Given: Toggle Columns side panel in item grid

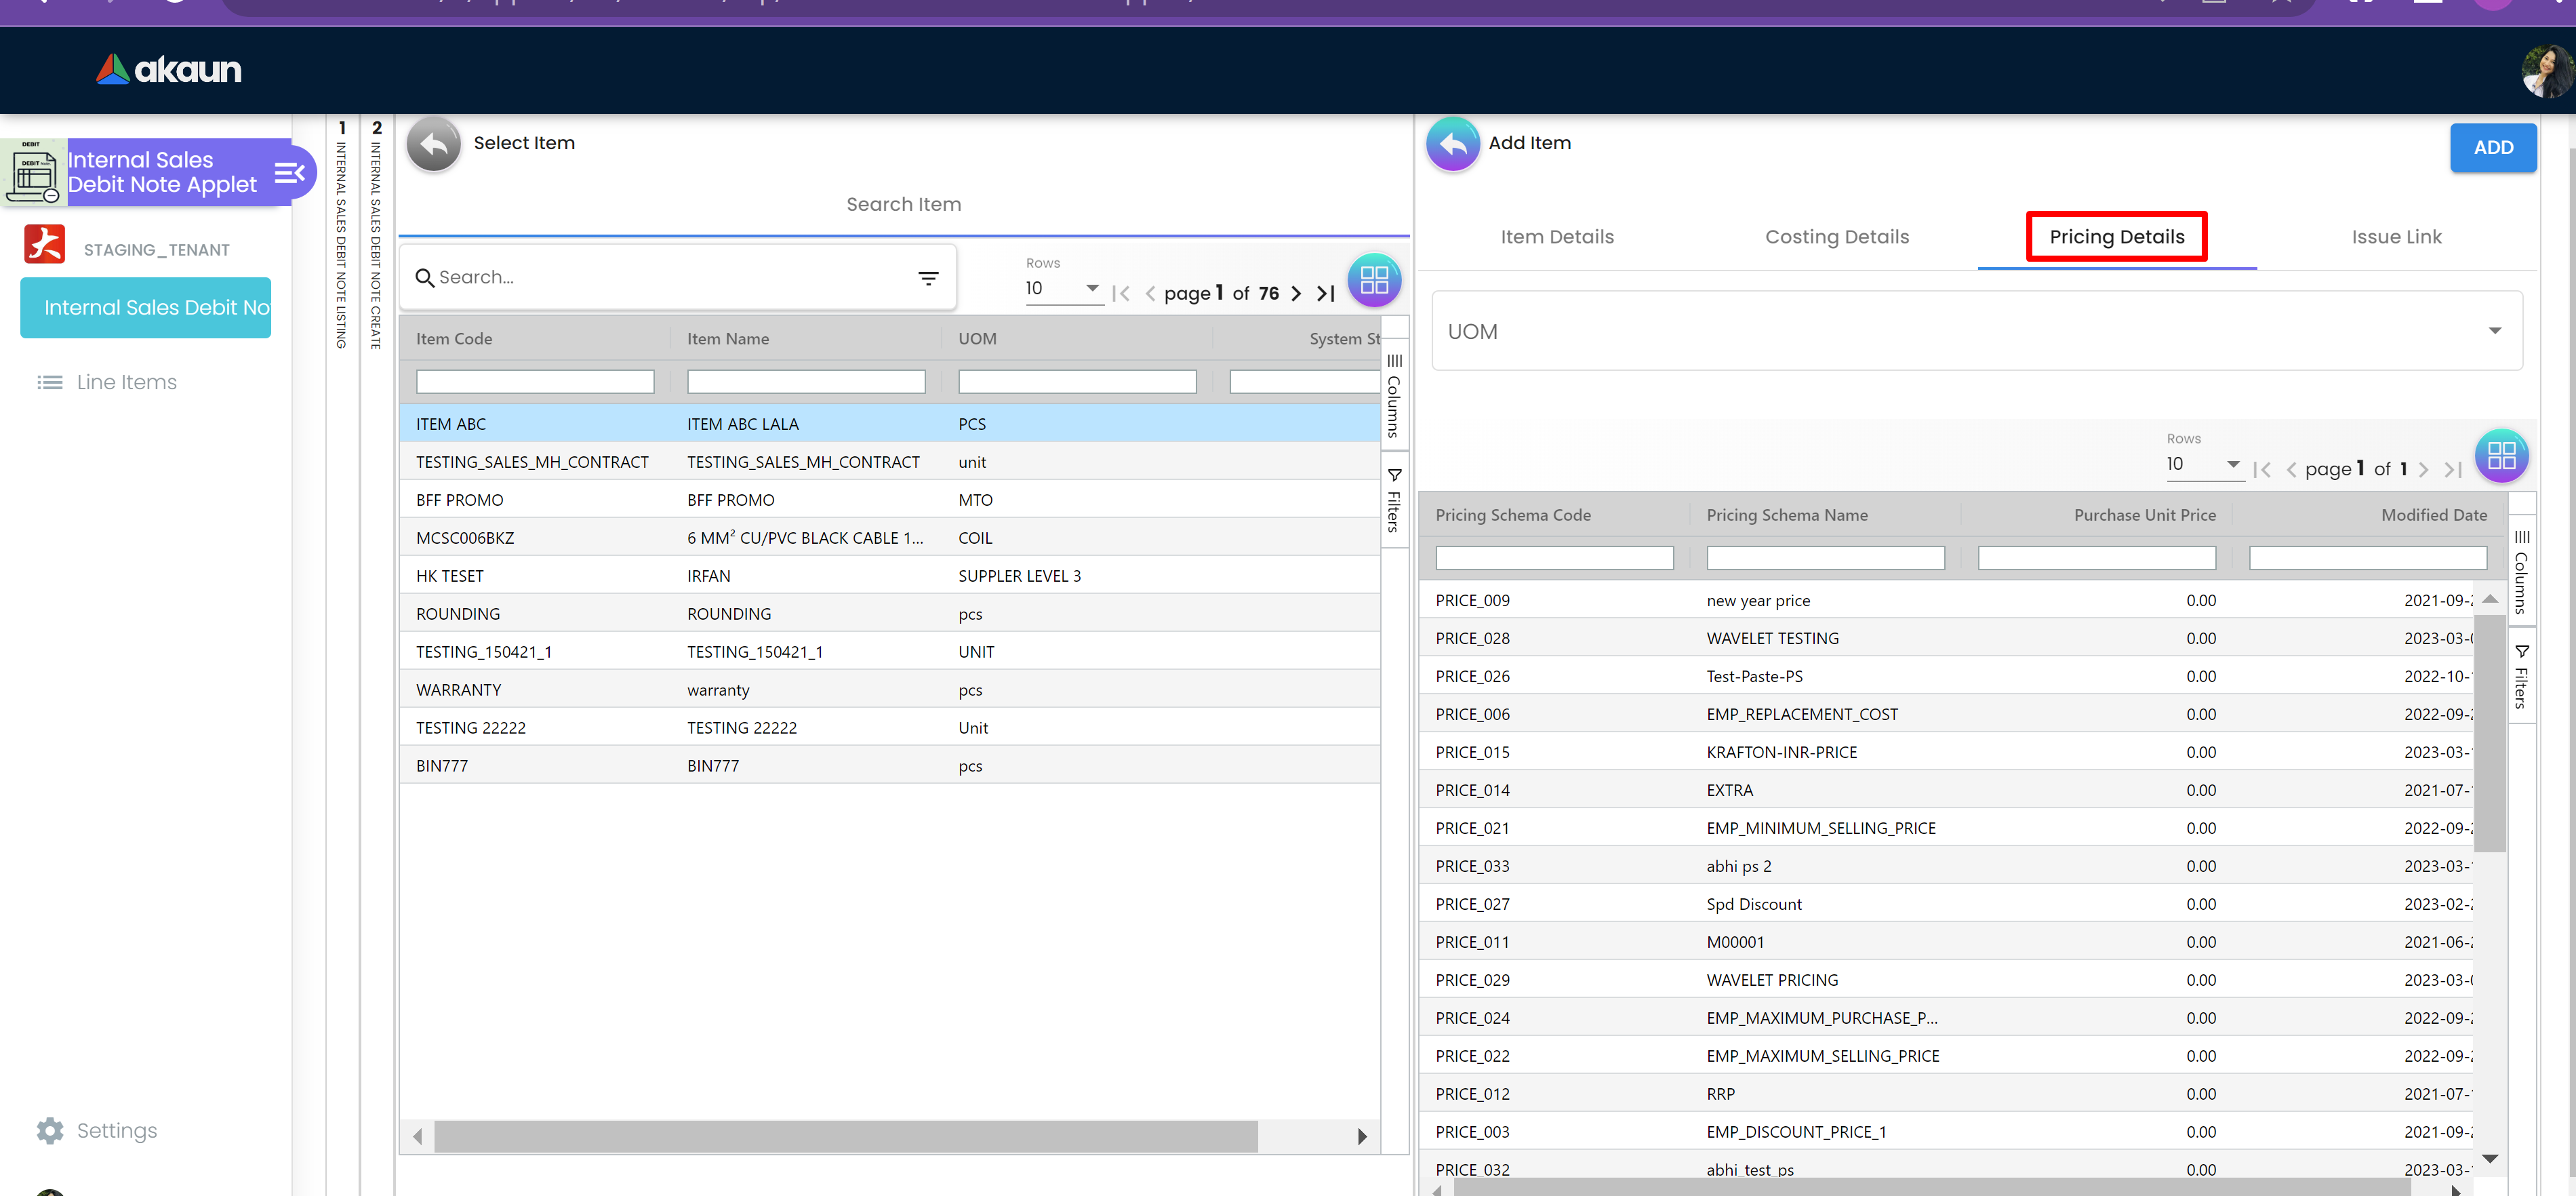Looking at the screenshot, I should 1394,396.
